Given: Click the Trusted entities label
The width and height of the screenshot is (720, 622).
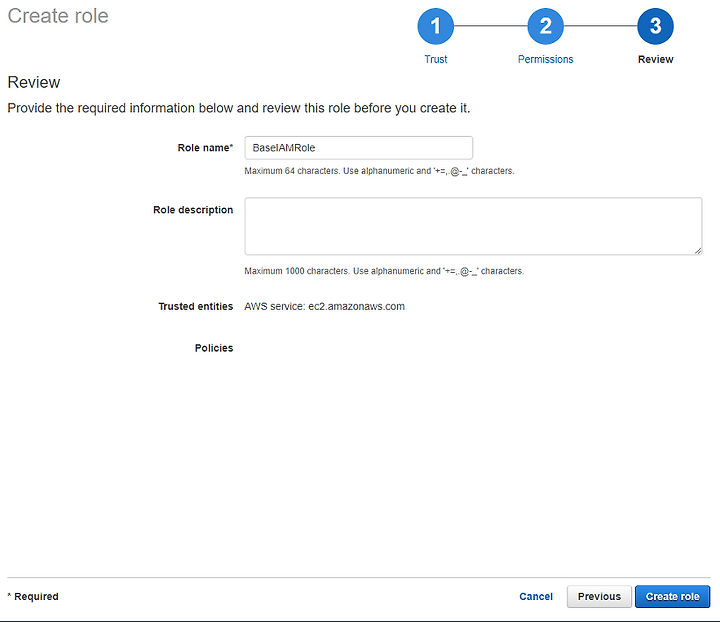Looking at the screenshot, I should pyautogui.click(x=196, y=306).
